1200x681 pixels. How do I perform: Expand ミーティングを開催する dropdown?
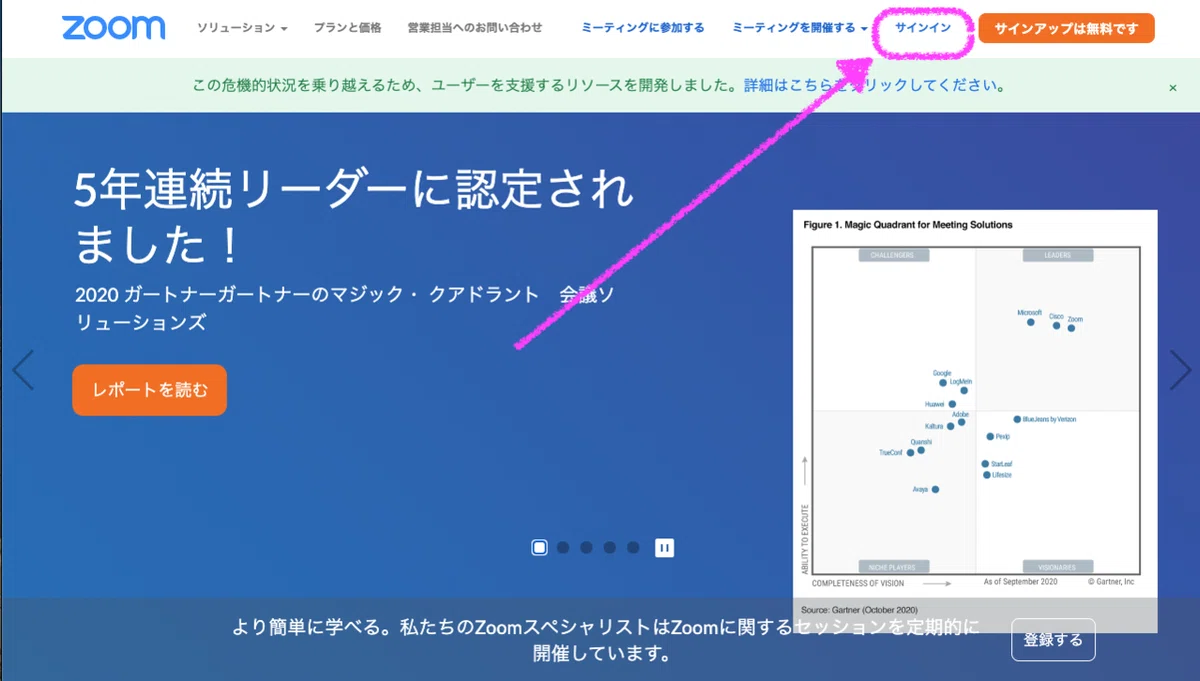[800, 28]
